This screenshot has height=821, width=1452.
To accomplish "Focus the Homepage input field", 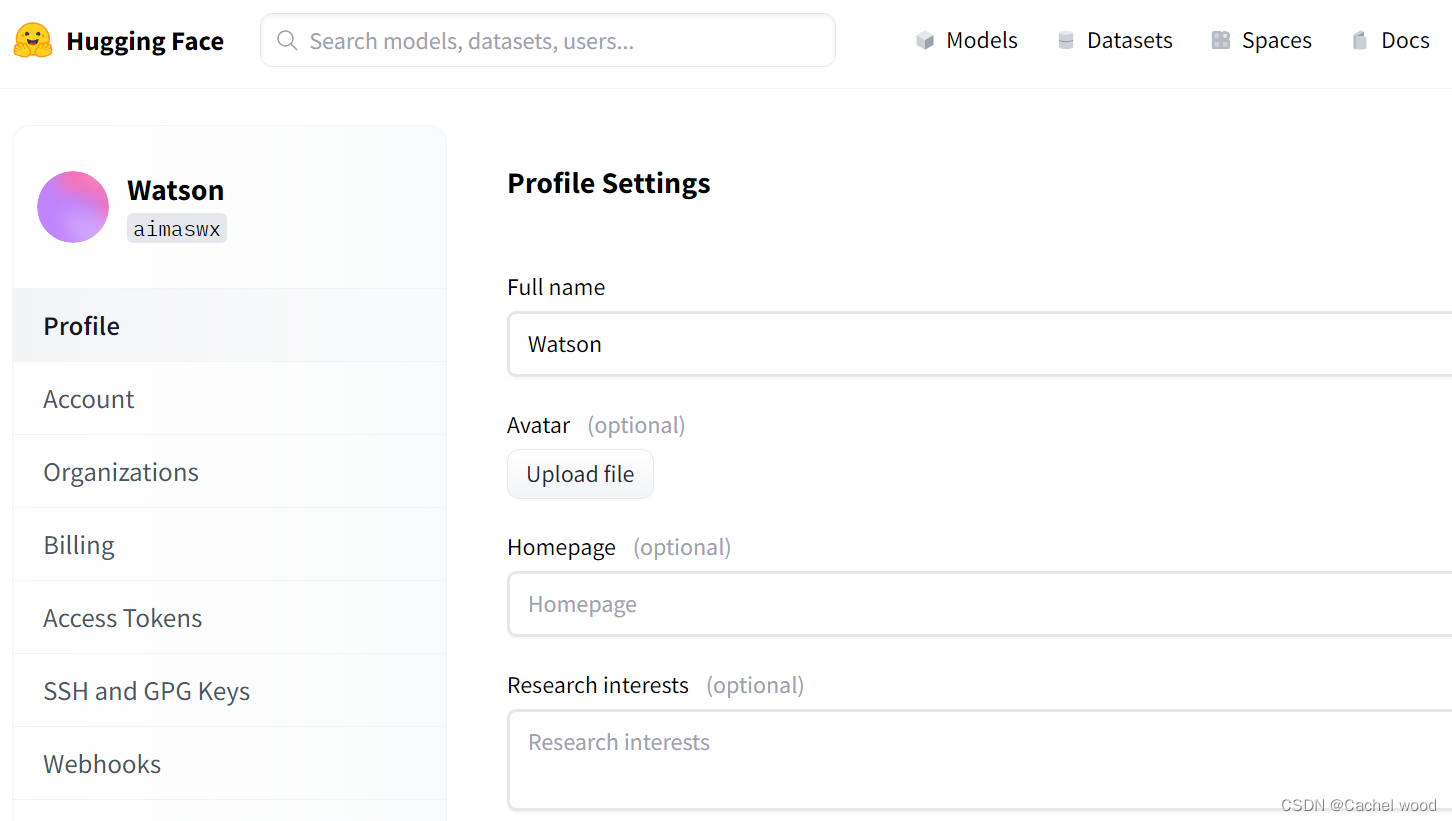I will [980, 604].
